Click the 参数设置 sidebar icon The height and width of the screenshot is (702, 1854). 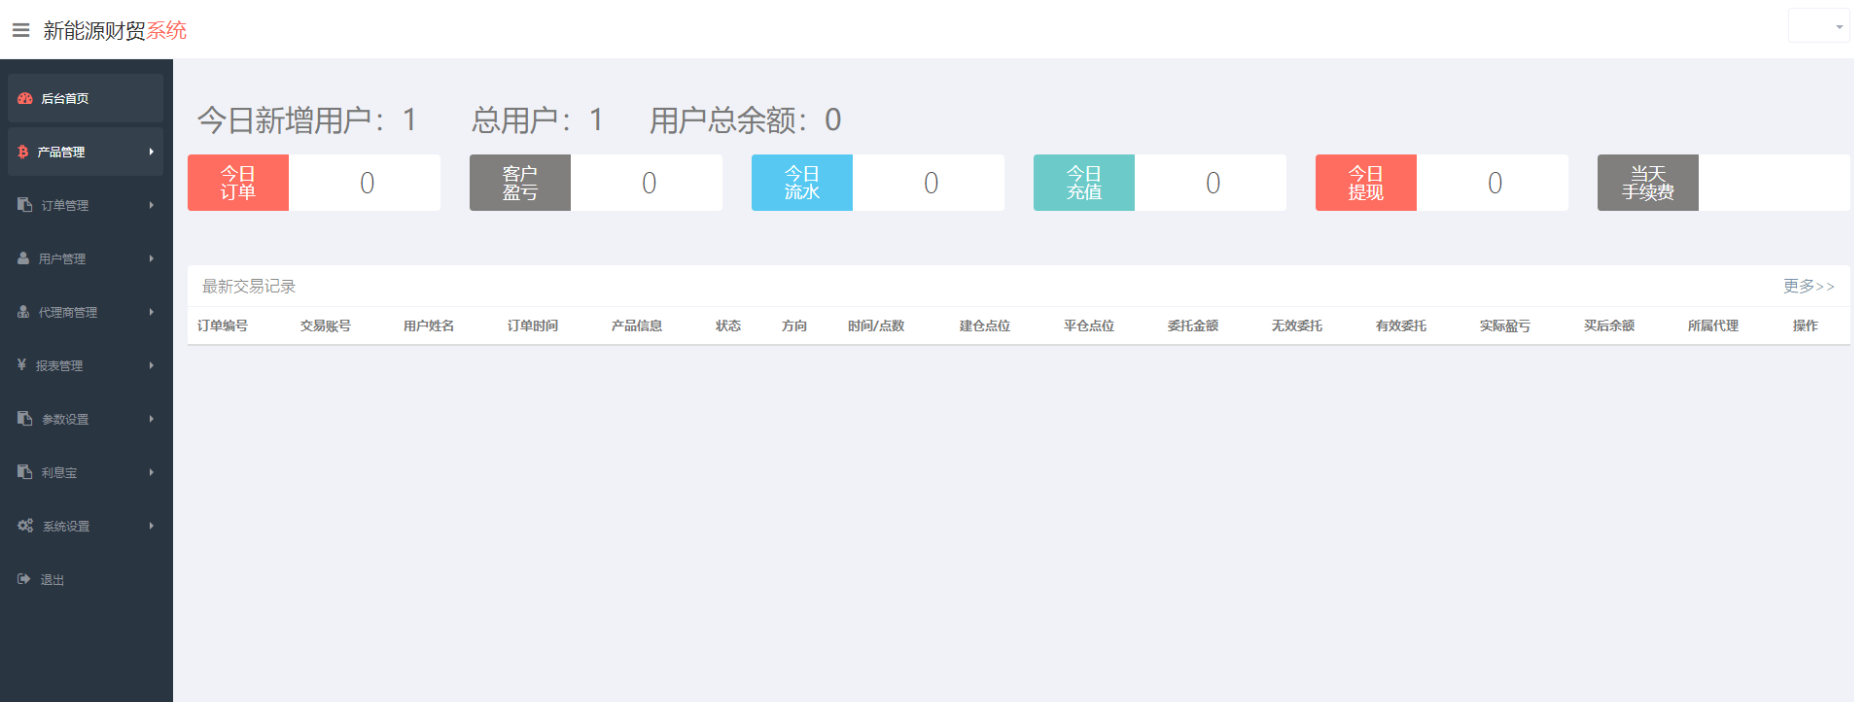(25, 419)
